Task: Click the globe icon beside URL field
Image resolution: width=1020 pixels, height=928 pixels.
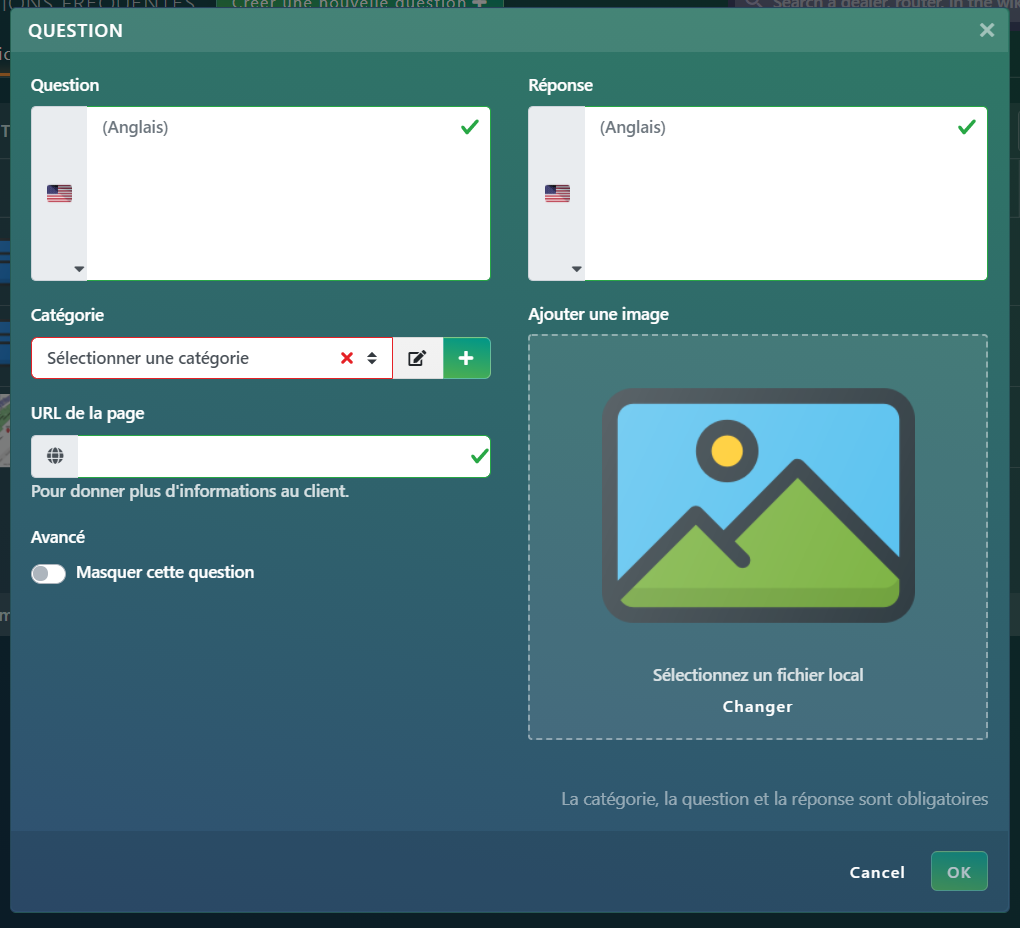Action: (55, 456)
